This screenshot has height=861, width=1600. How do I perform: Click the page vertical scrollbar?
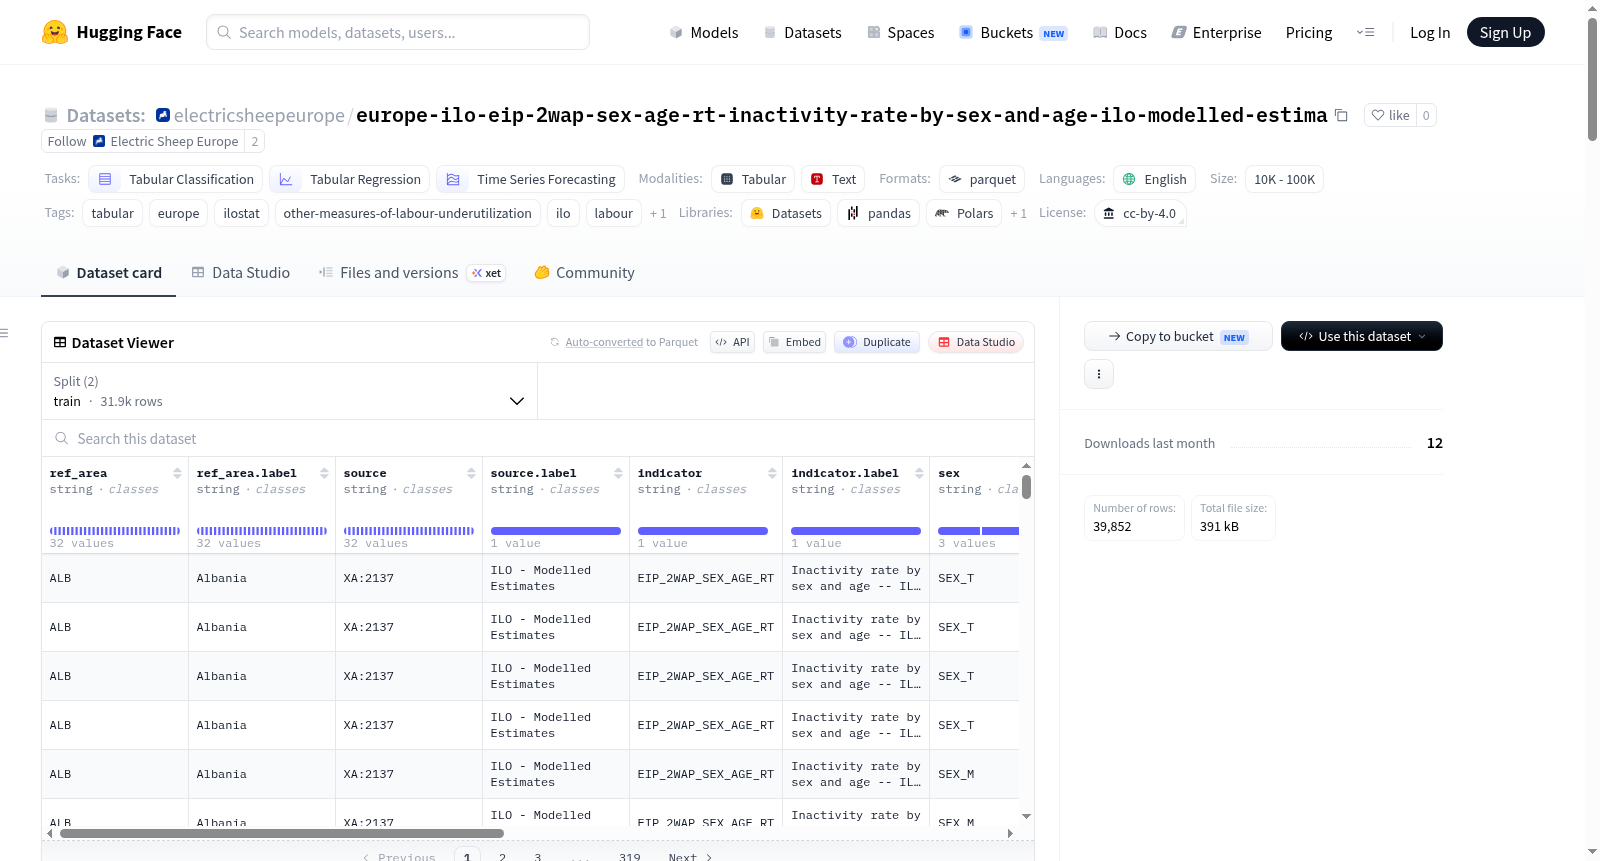1592,80
